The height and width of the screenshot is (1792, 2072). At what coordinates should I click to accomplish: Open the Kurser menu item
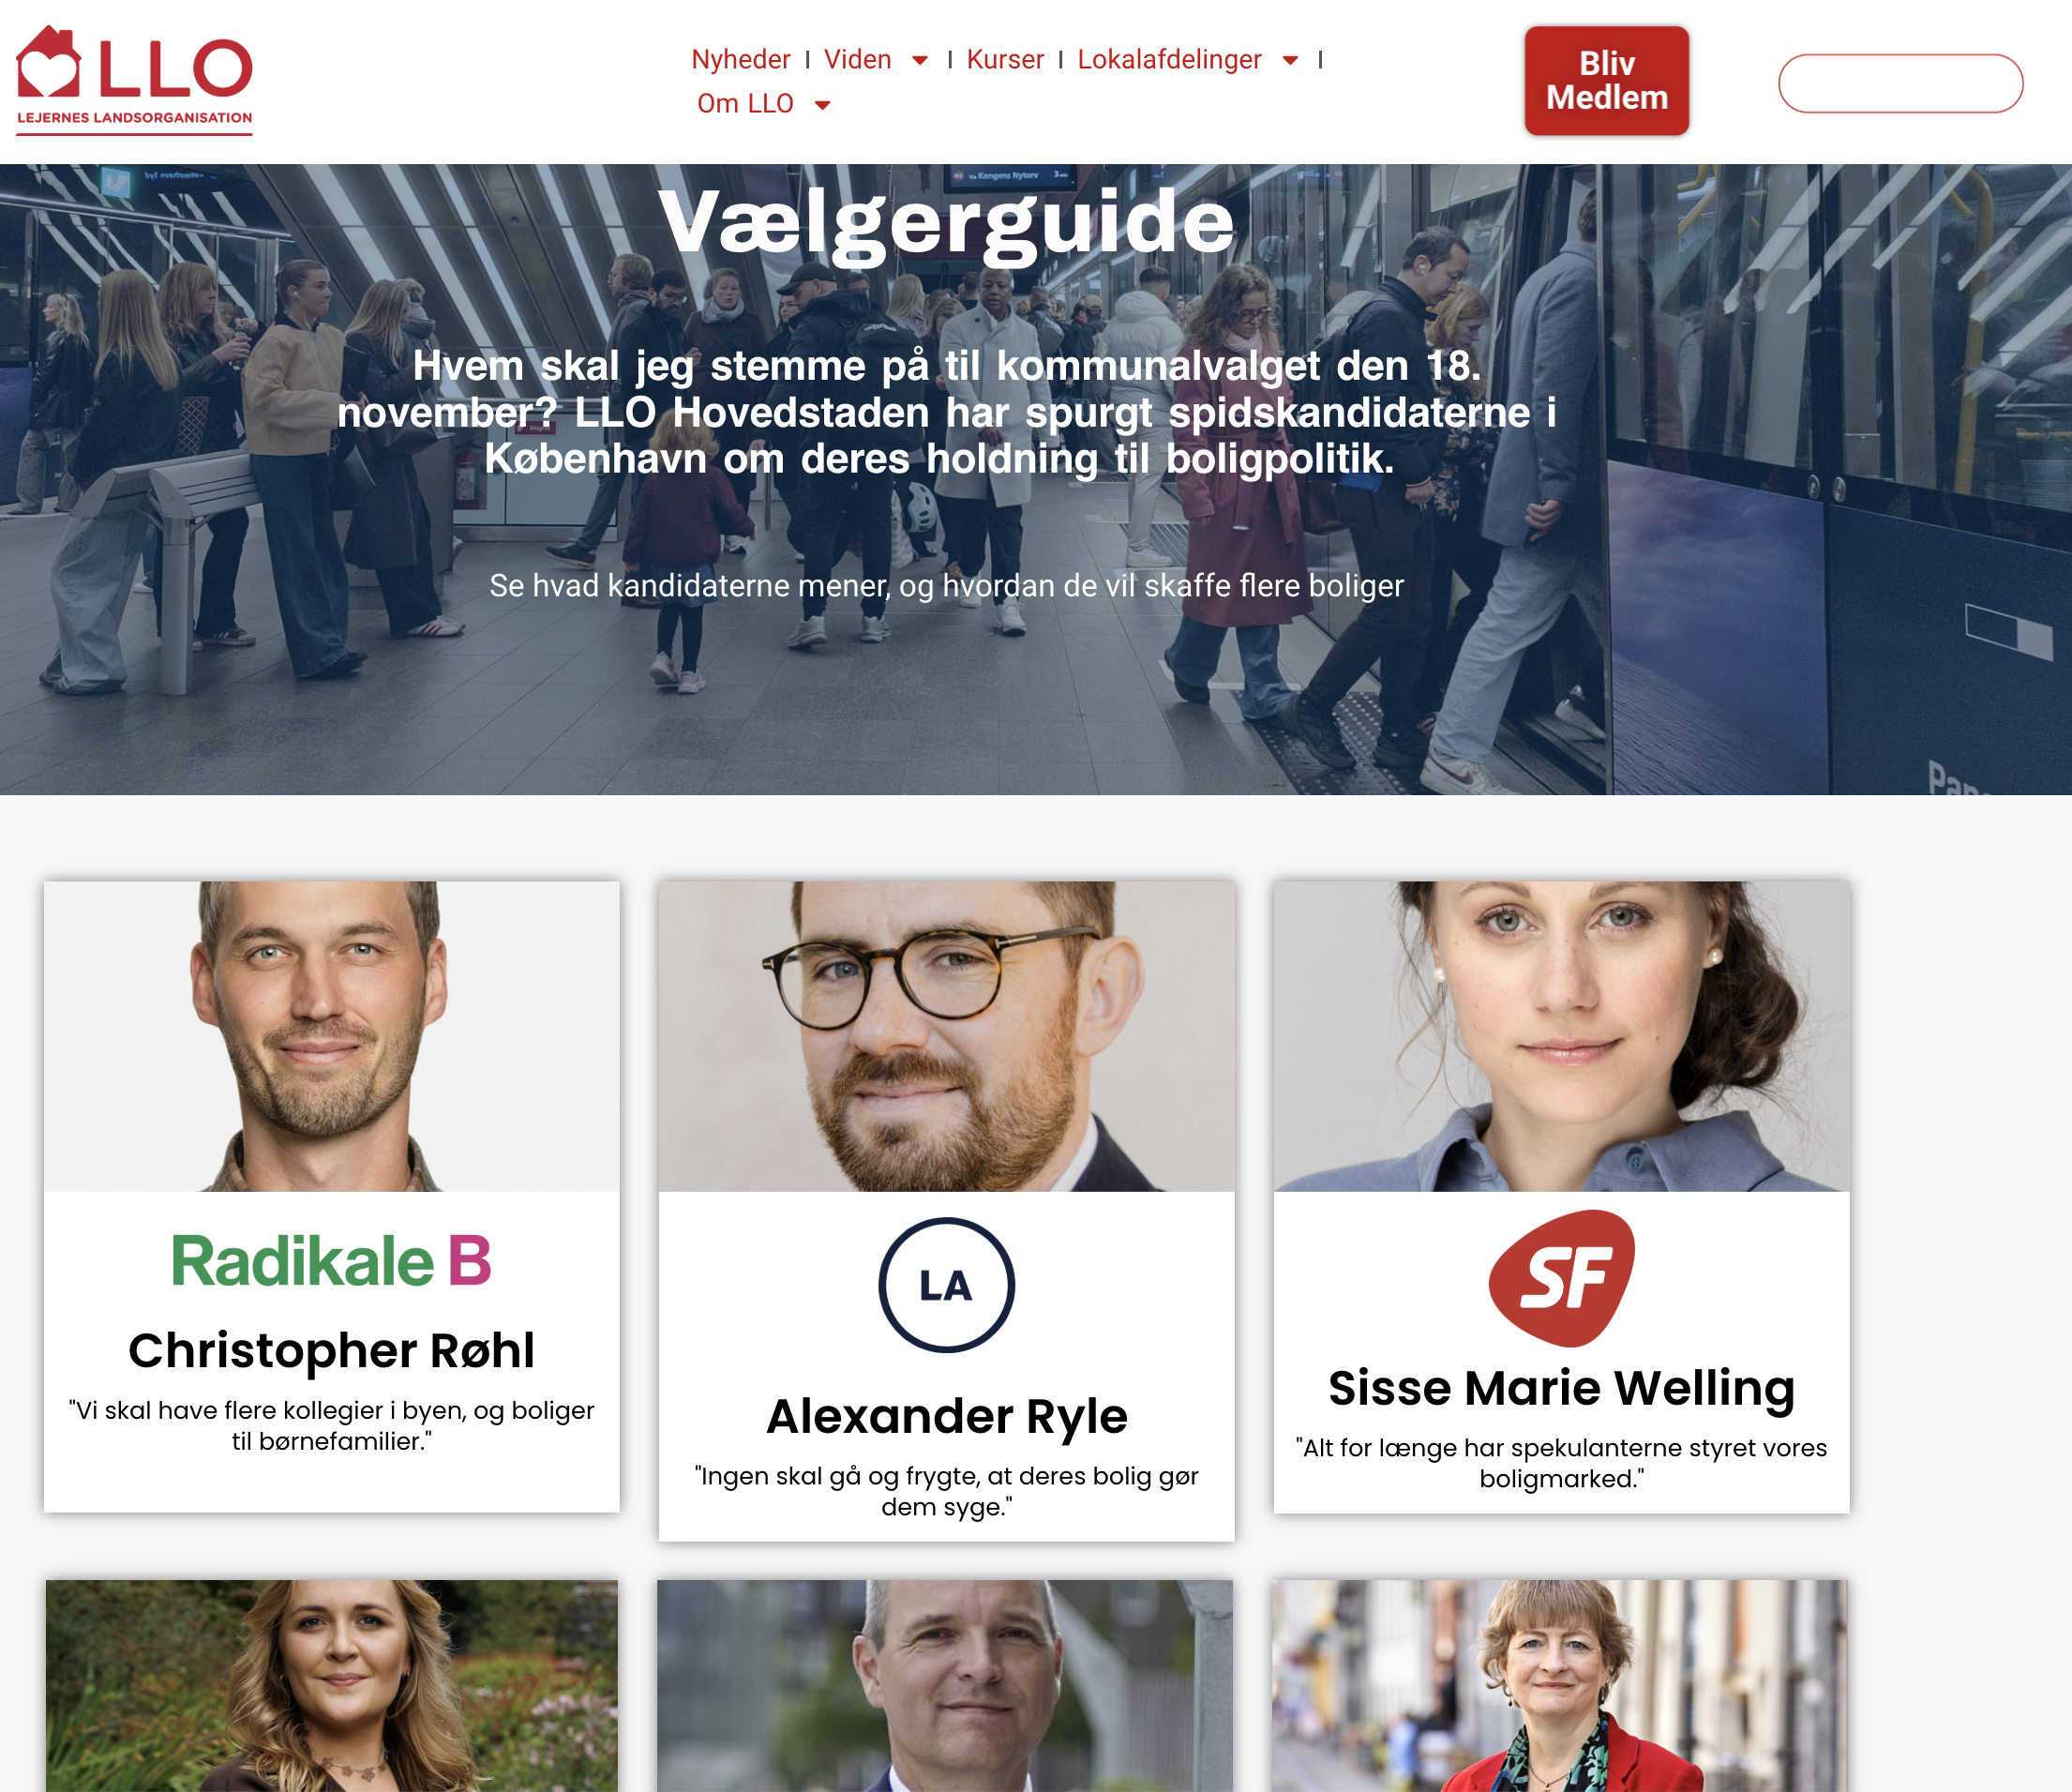(x=1004, y=60)
